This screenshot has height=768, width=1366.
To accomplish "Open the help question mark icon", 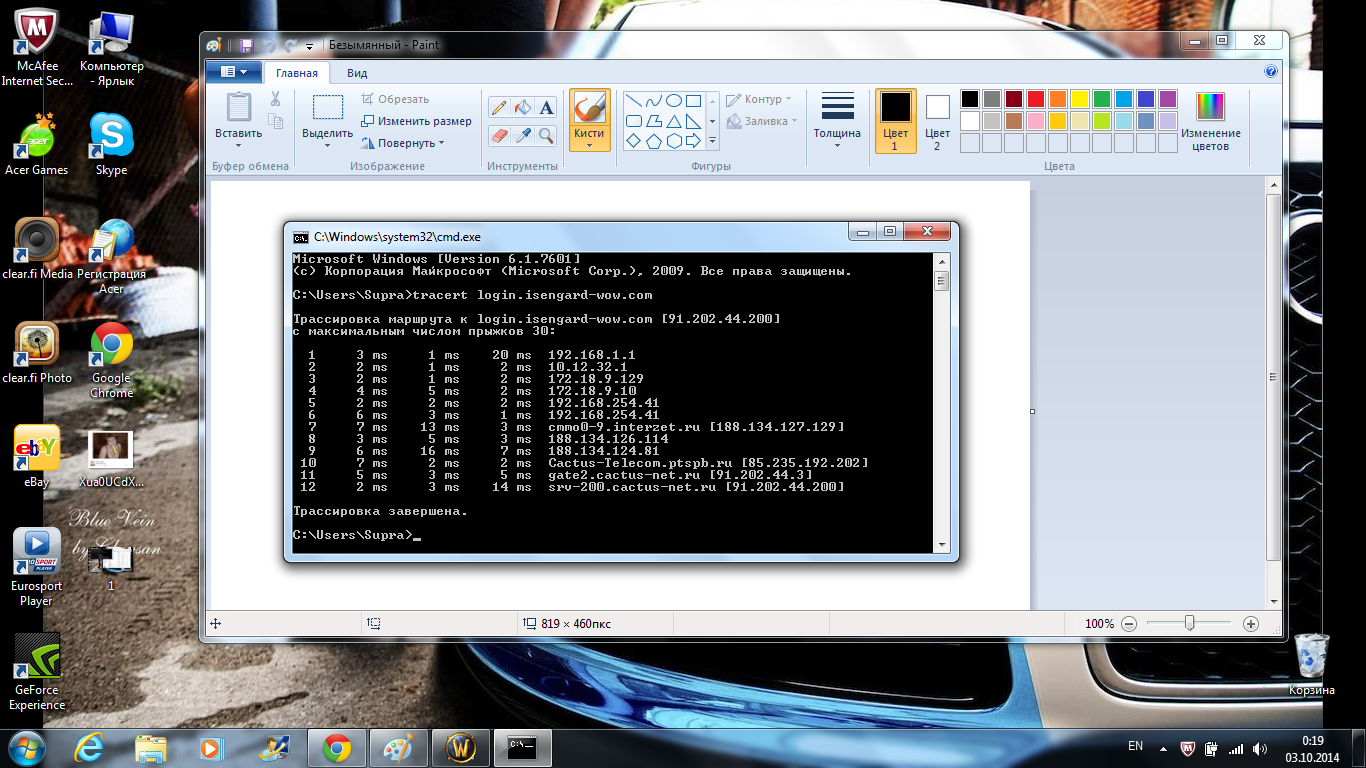I will 1271,72.
